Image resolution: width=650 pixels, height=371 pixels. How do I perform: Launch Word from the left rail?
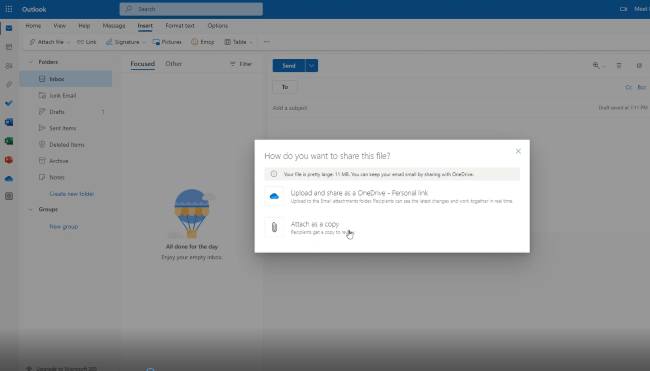[9, 122]
